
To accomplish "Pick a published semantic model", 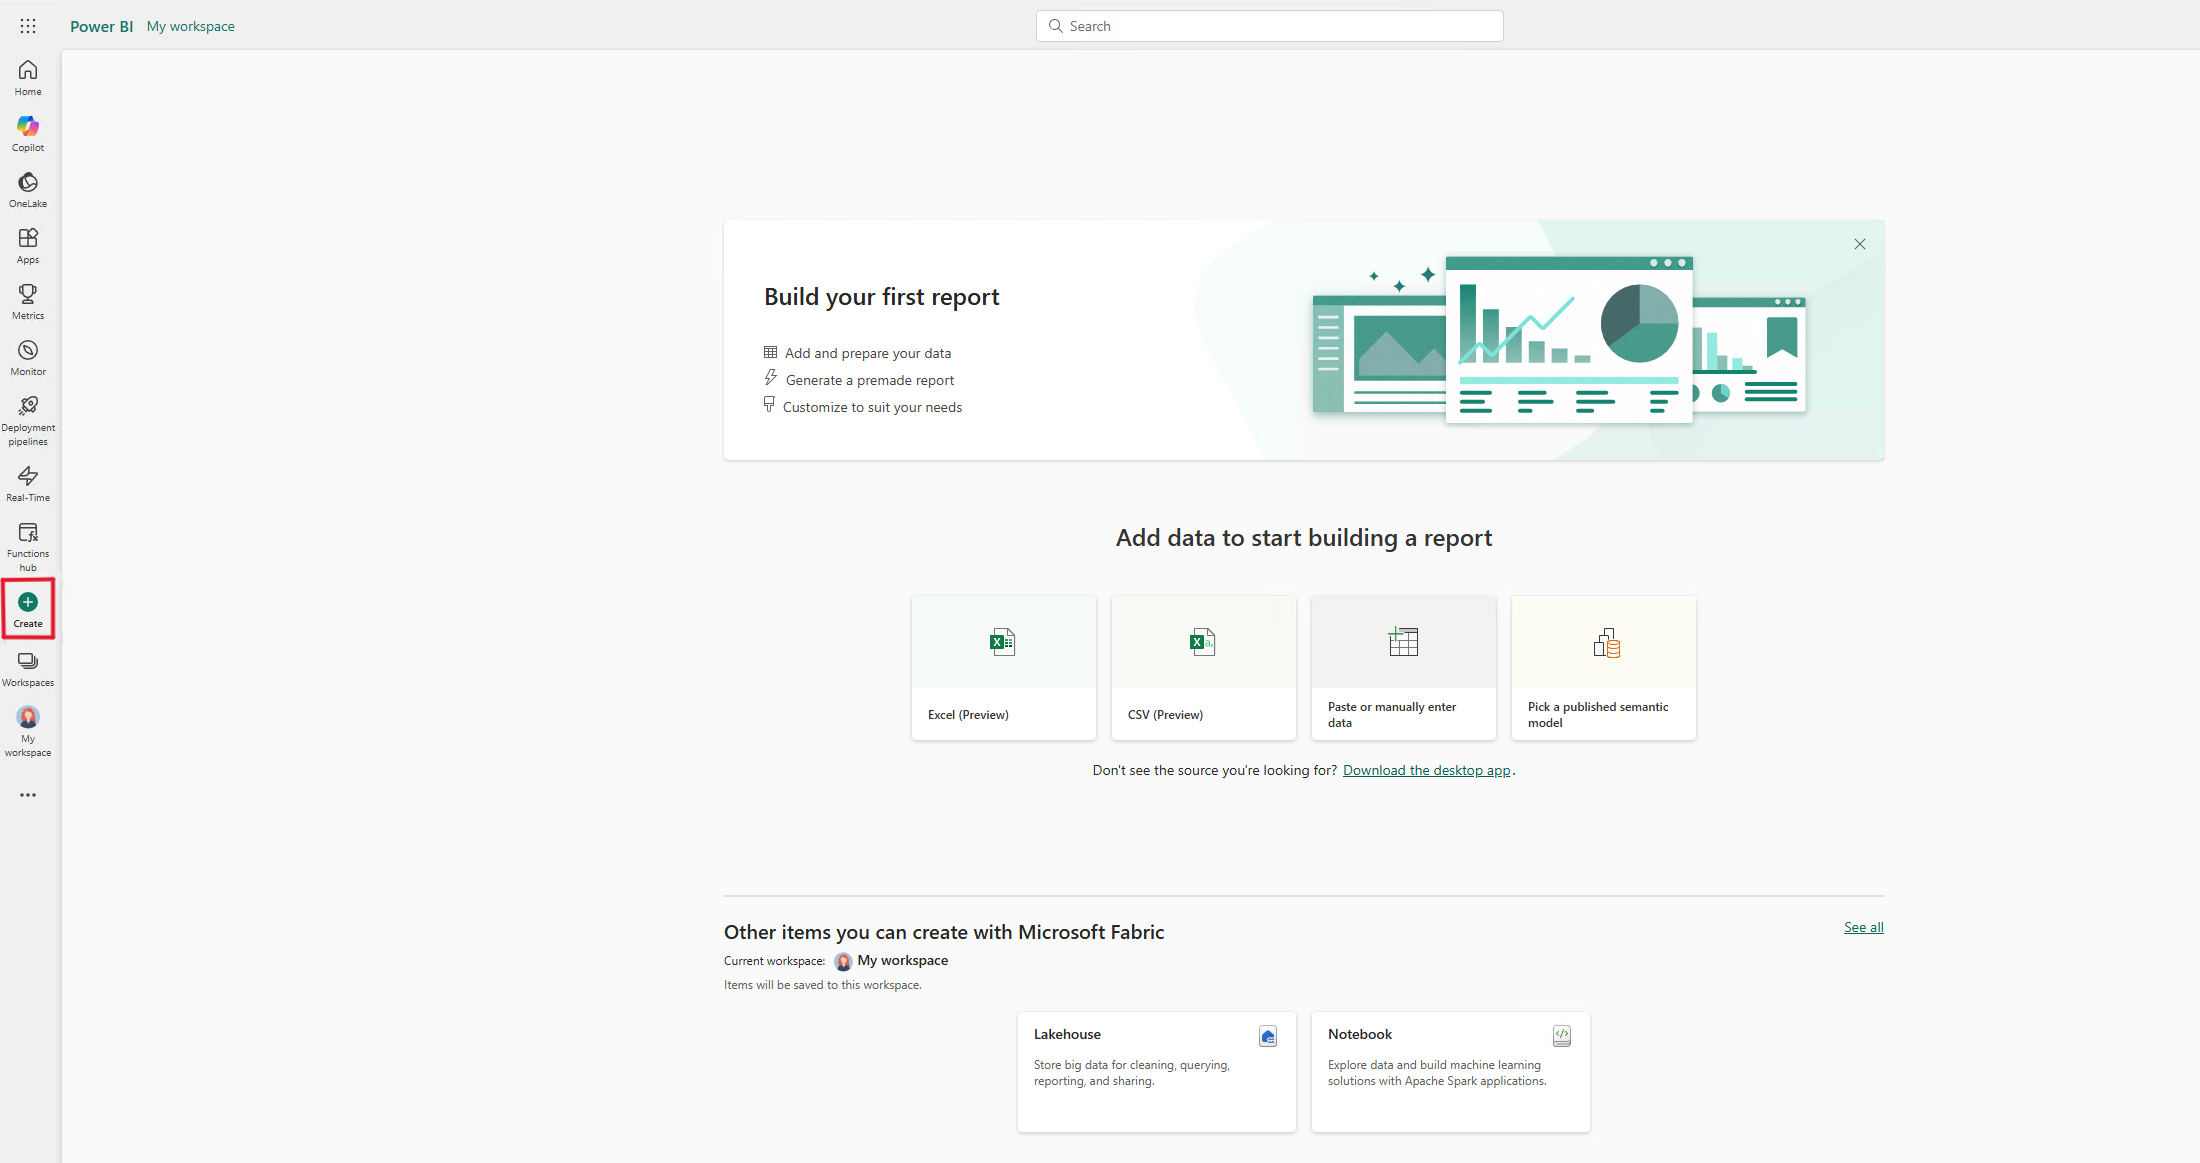I will tap(1603, 668).
